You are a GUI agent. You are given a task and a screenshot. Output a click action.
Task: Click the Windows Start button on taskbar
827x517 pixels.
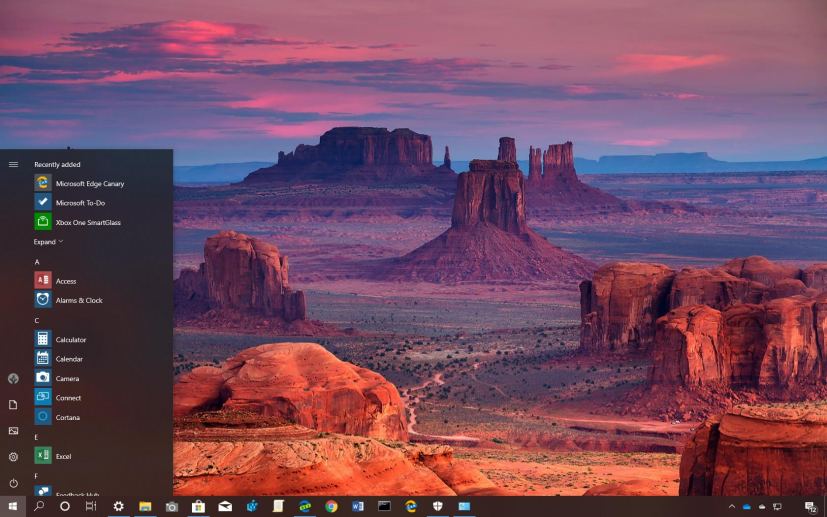pyautogui.click(x=13, y=506)
